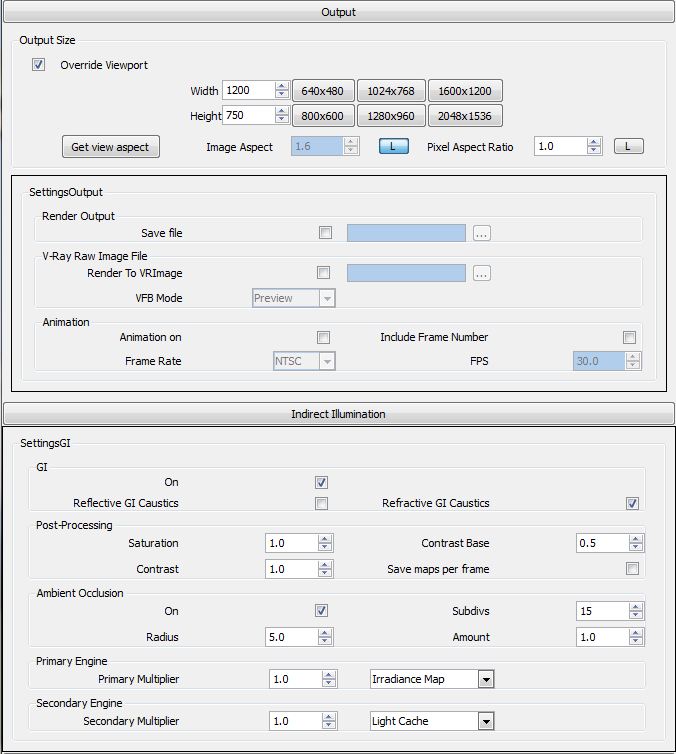Browse for VRImage file path
The width and height of the screenshot is (676, 754).
click(x=482, y=273)
